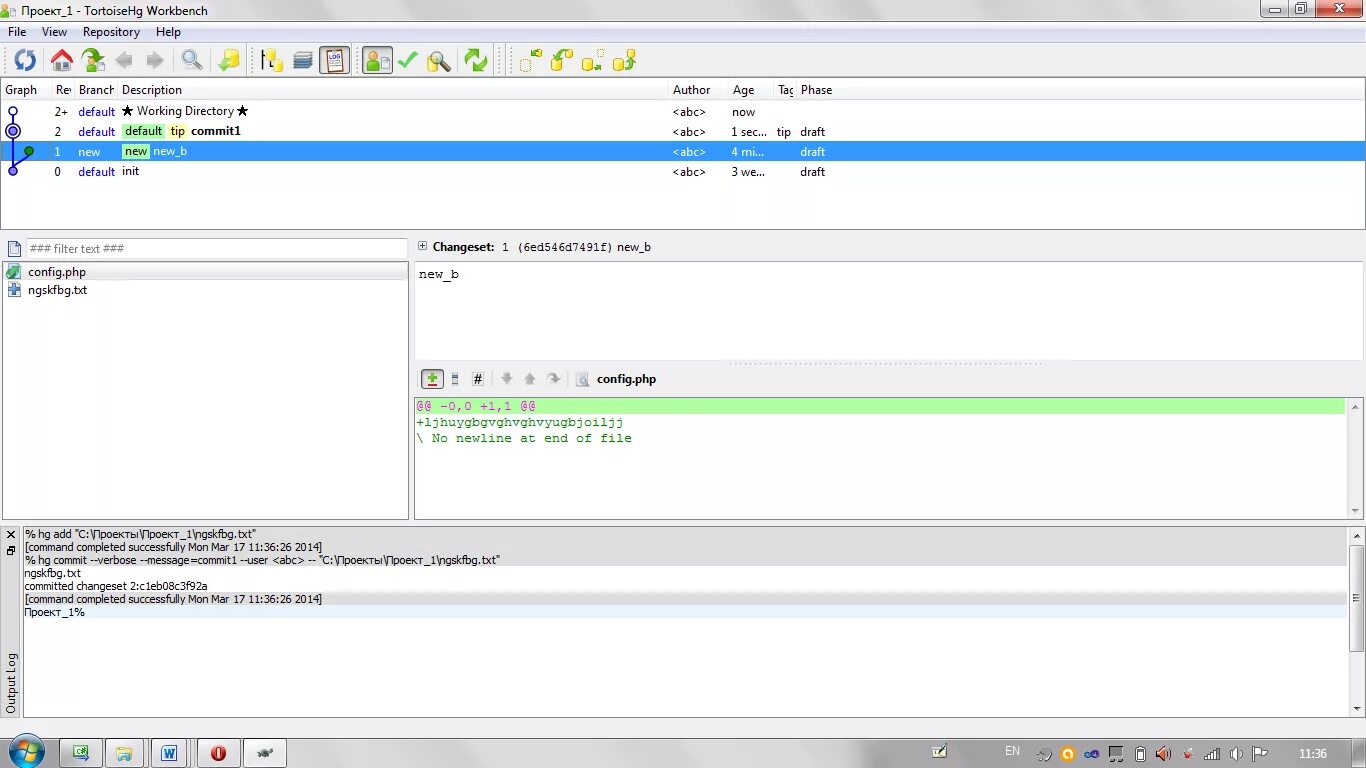This screenshot has height=768, width=1366.
Task: Open the Help menu
Action: pos(168,32)
